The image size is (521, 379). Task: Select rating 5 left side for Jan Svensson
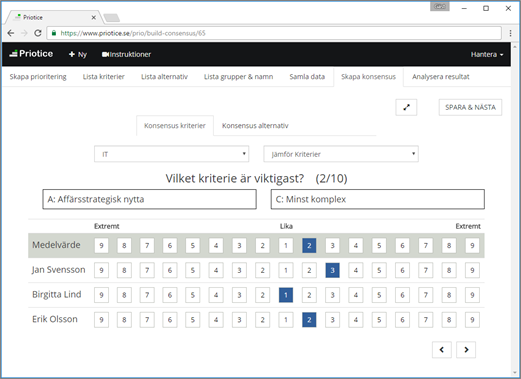point(193,270)
